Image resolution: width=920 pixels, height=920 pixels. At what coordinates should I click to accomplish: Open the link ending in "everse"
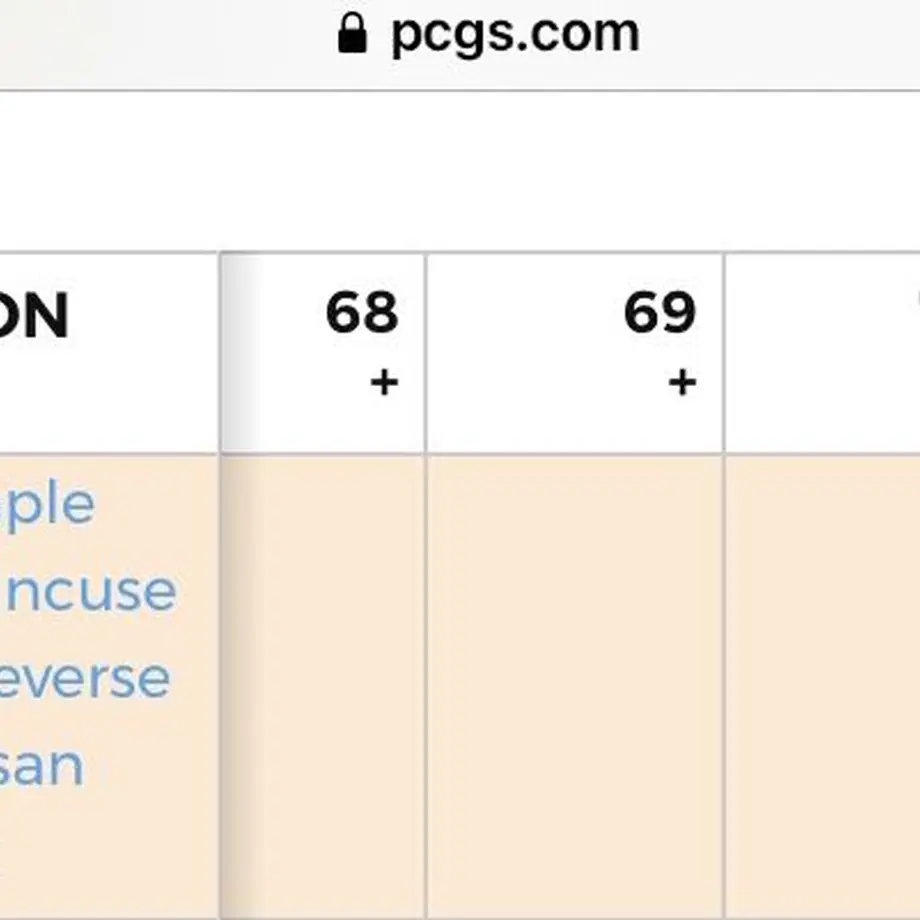pos(85,679)
